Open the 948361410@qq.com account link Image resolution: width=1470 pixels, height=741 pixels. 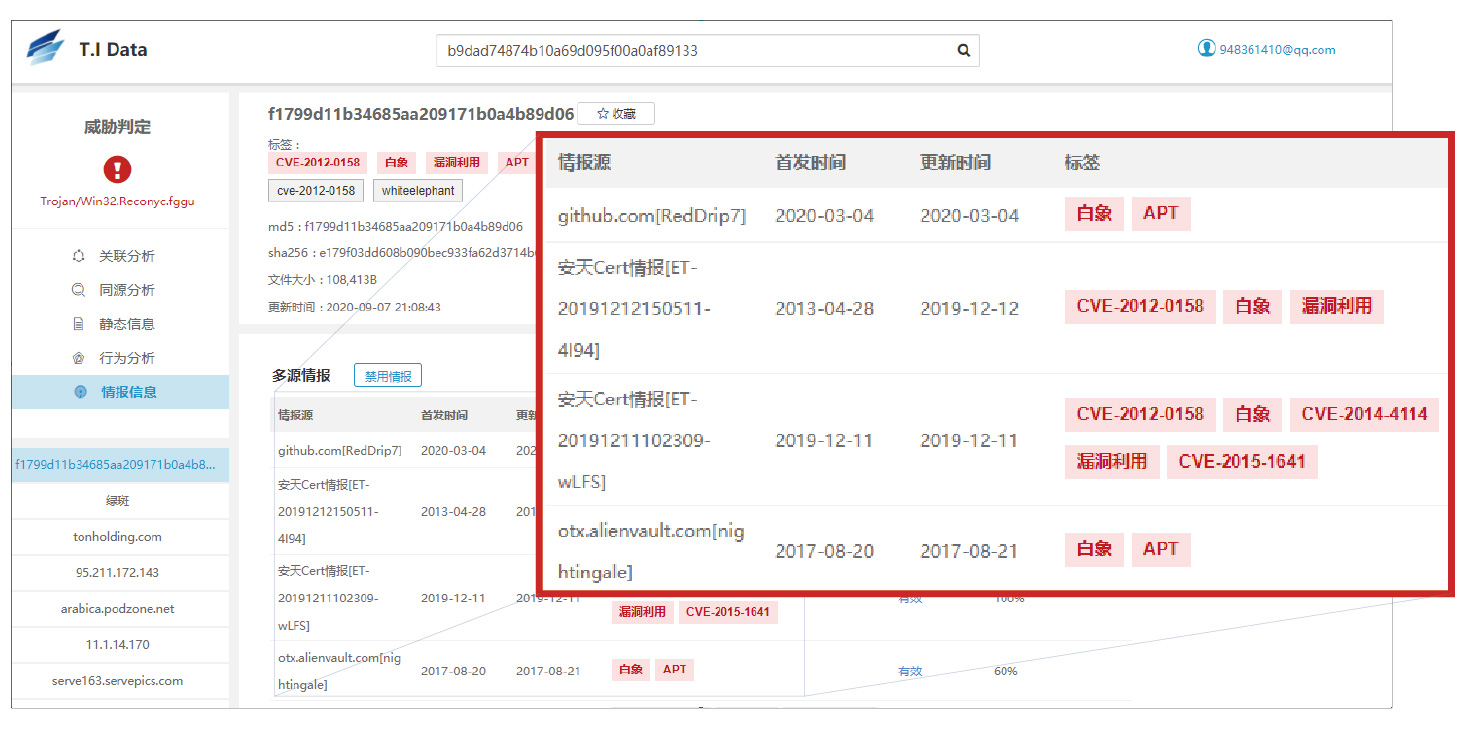tap(1277, 50)
